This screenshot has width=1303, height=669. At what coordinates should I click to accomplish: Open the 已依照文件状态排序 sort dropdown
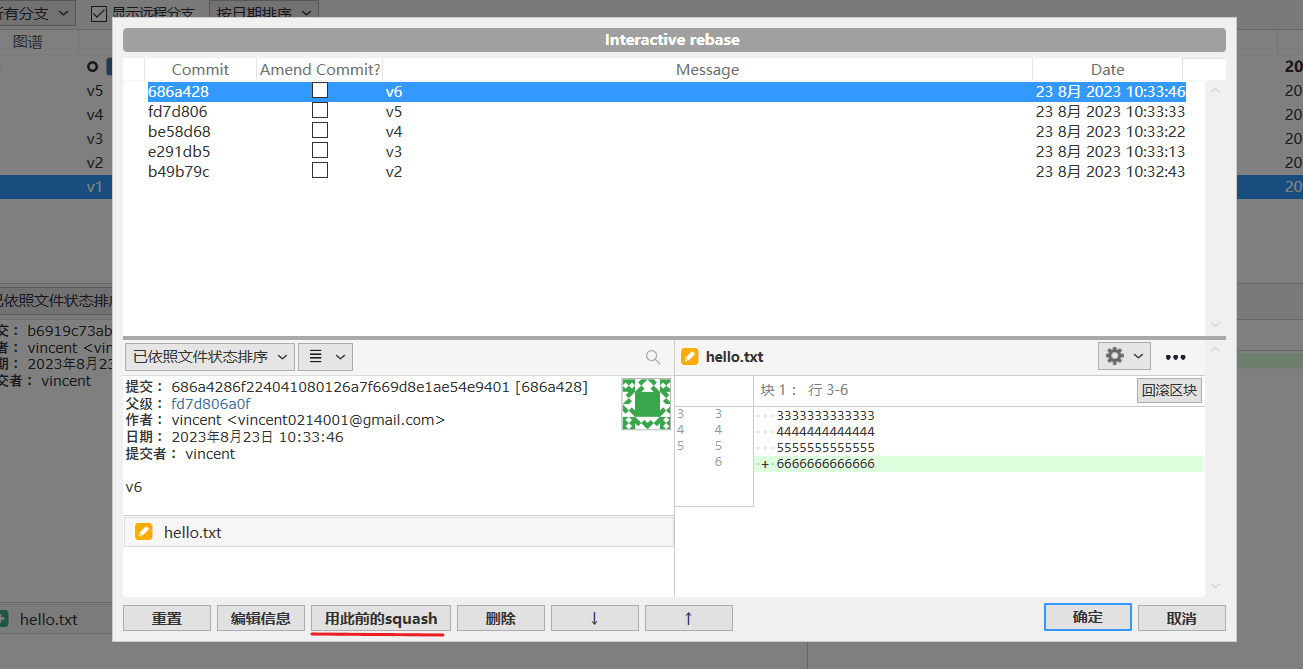210,357
